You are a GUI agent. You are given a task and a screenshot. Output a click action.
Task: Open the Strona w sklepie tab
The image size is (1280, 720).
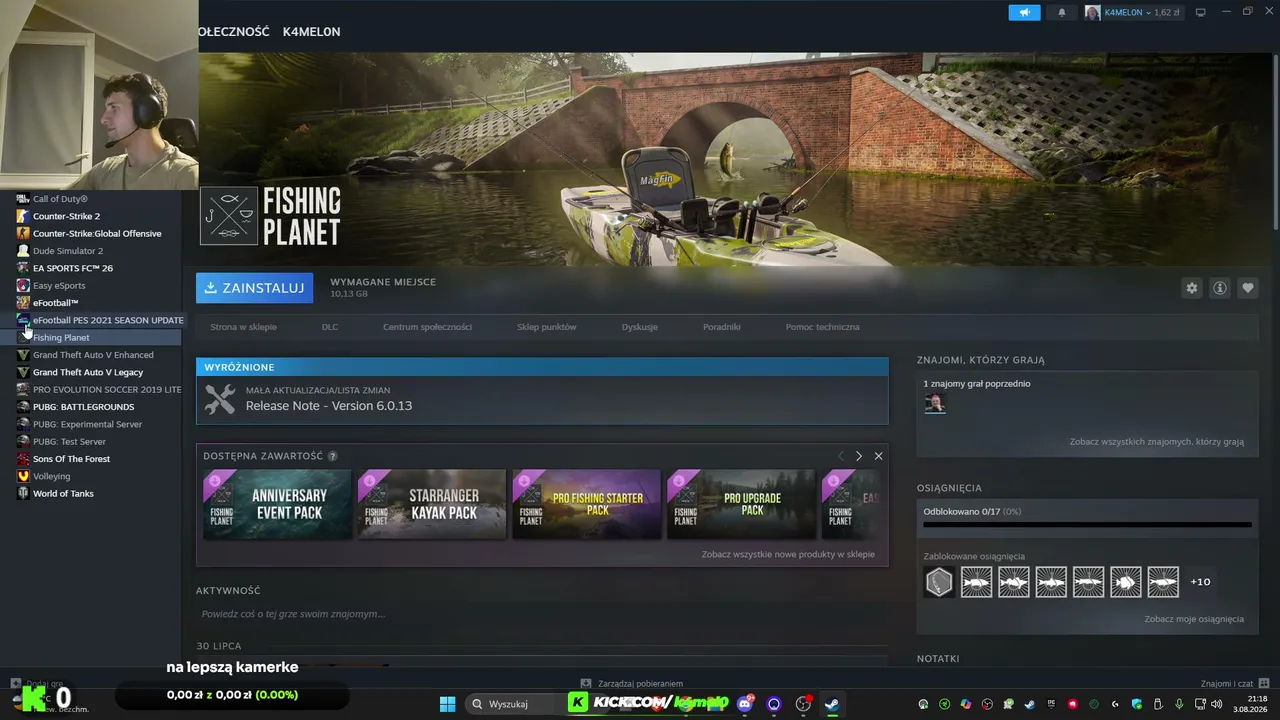(x=243, y=327)
